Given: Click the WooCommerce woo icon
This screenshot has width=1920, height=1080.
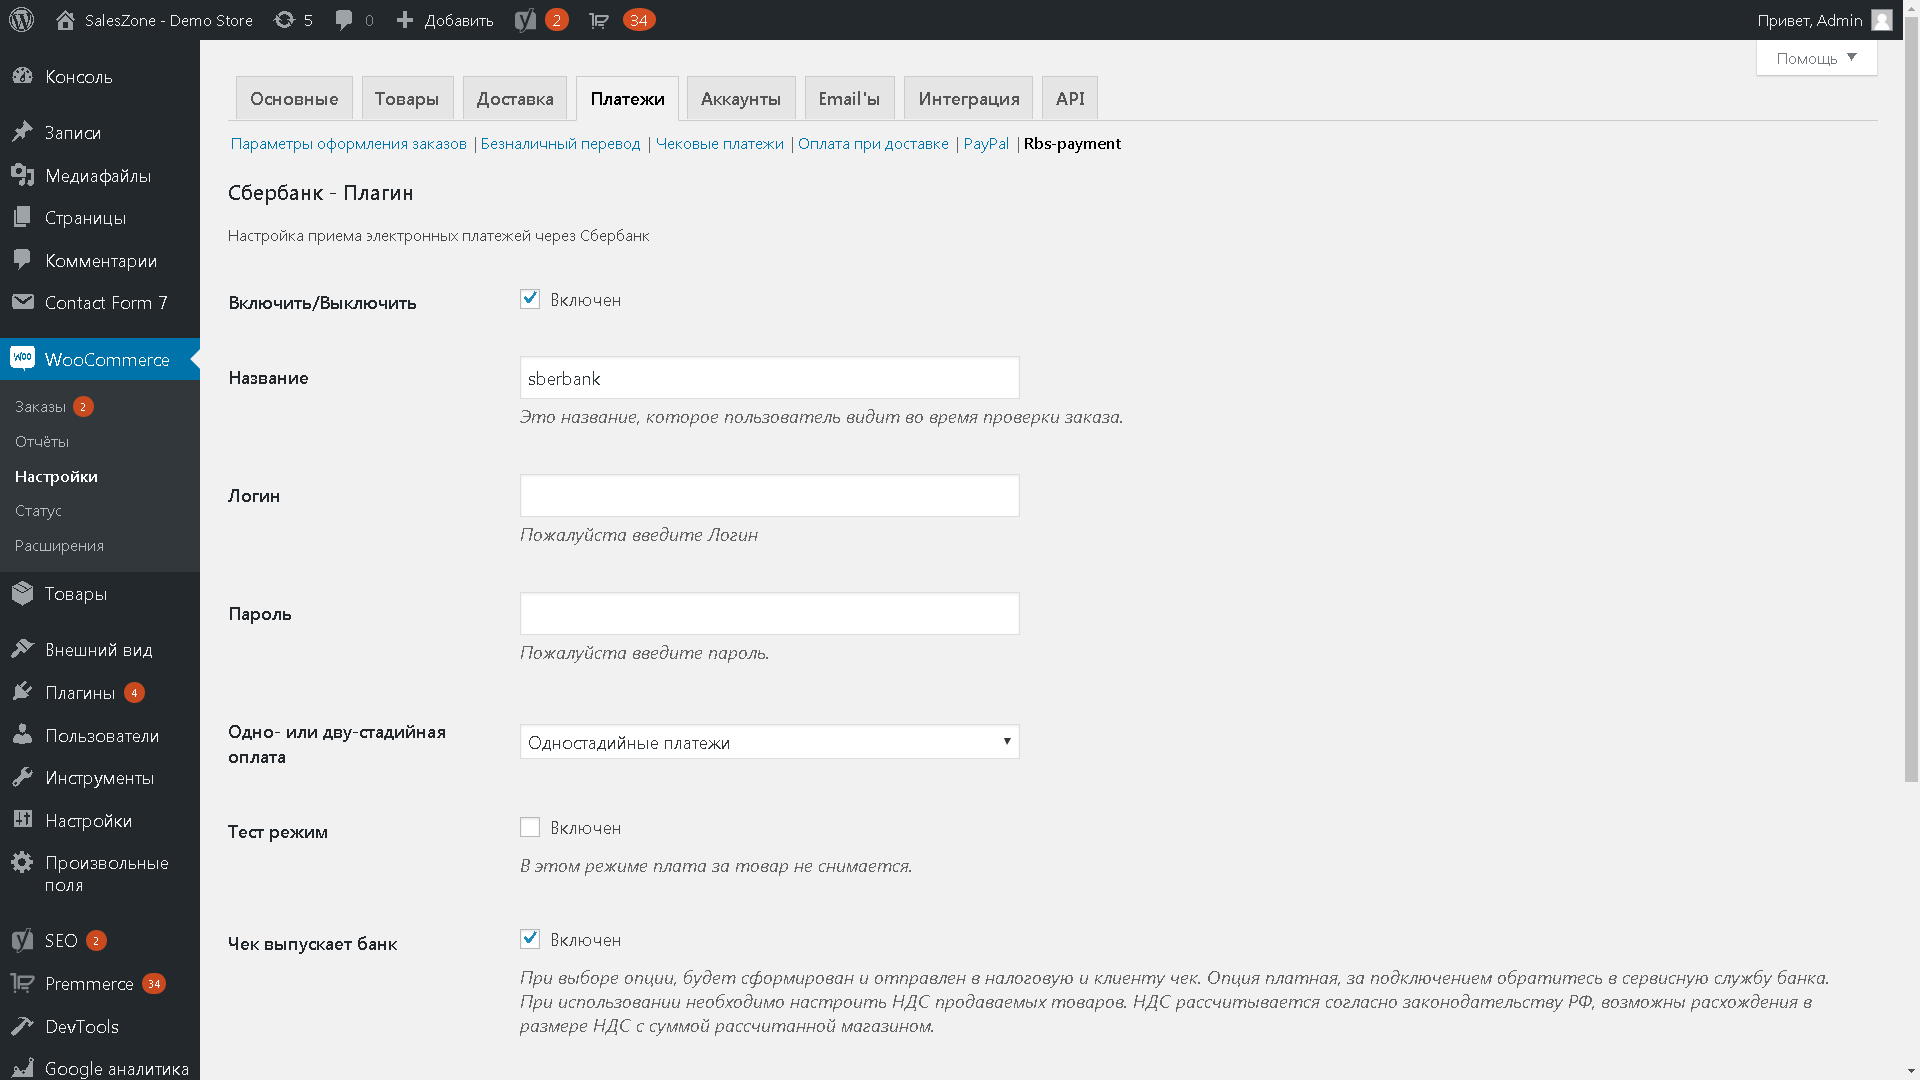Looking at the screenshot, I should pyautogui.click(x=22, y=359).
